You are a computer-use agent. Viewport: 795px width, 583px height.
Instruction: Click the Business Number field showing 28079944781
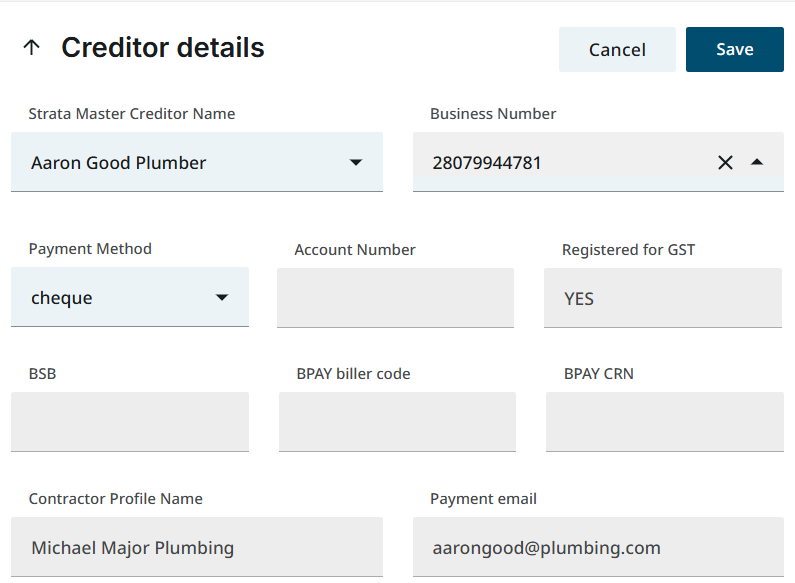[560, 162]
